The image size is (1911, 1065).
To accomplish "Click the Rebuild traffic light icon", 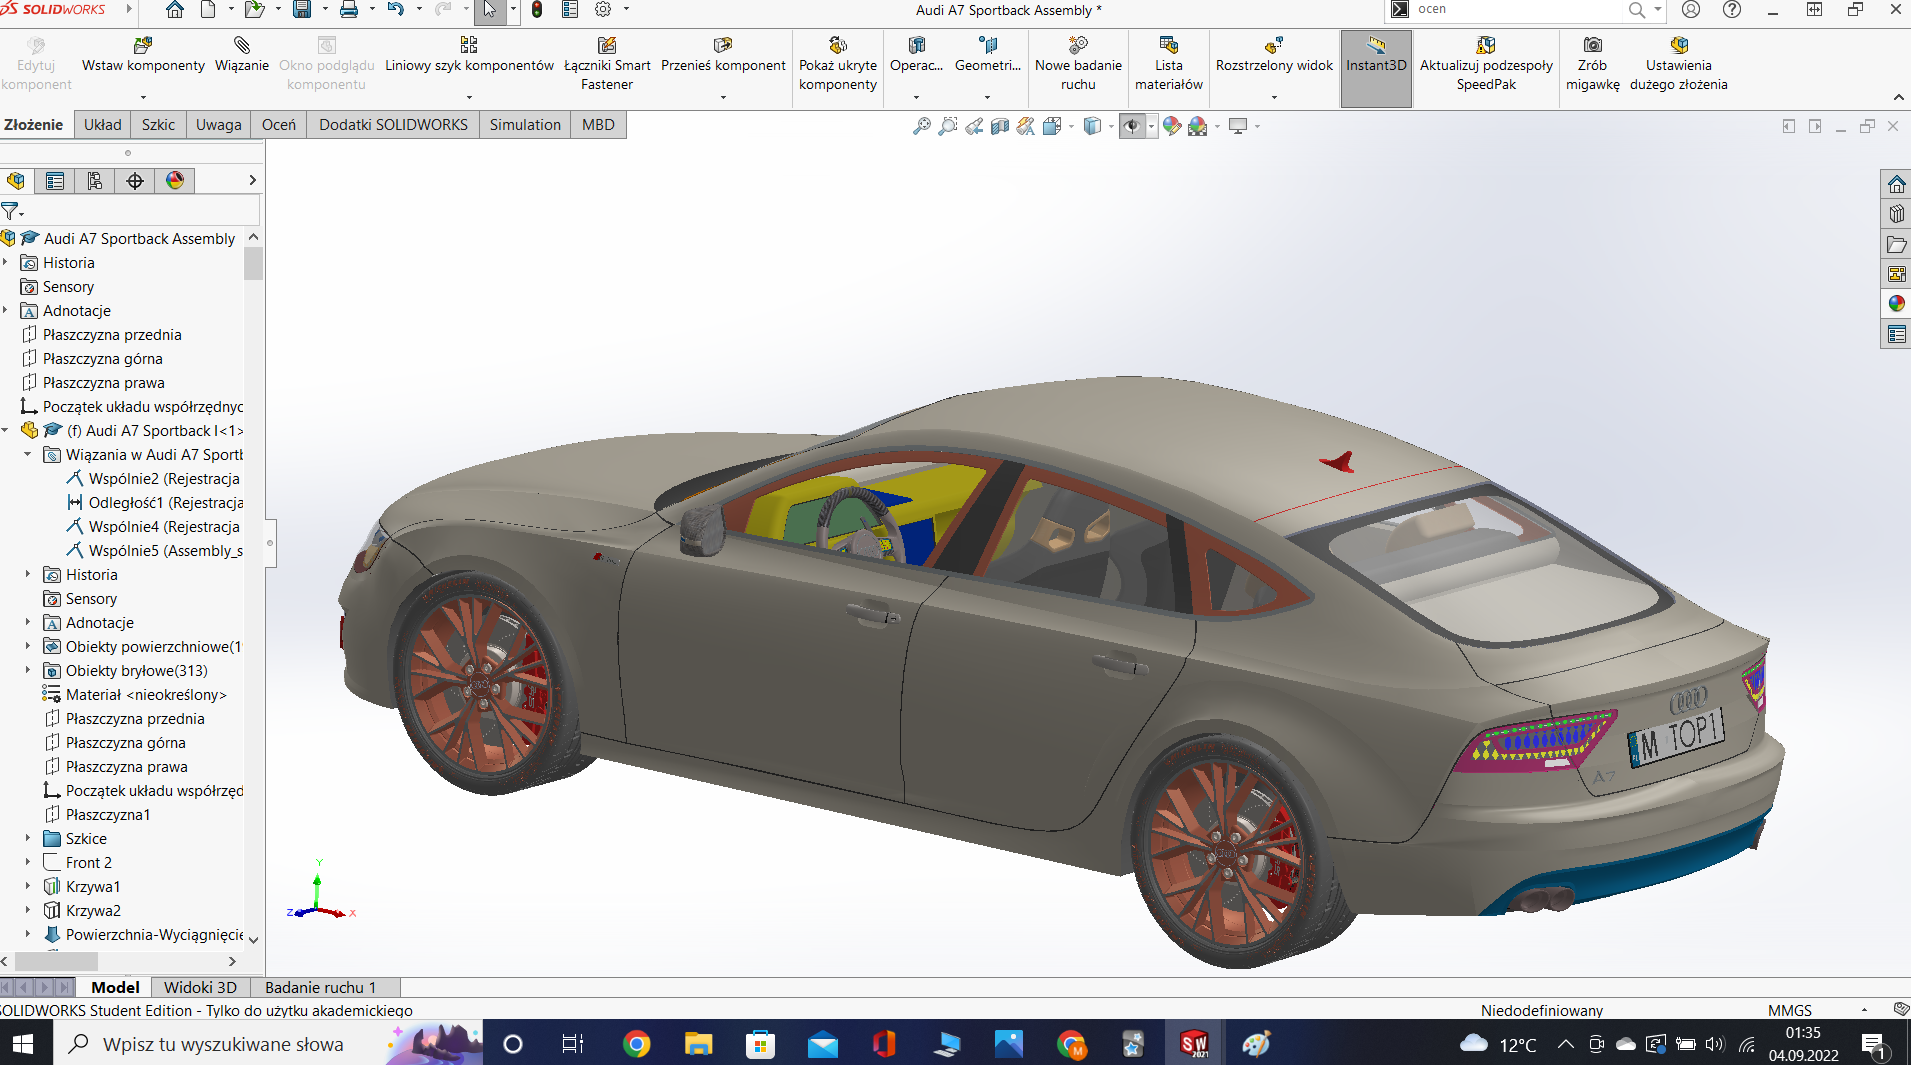I will [537, 10].
